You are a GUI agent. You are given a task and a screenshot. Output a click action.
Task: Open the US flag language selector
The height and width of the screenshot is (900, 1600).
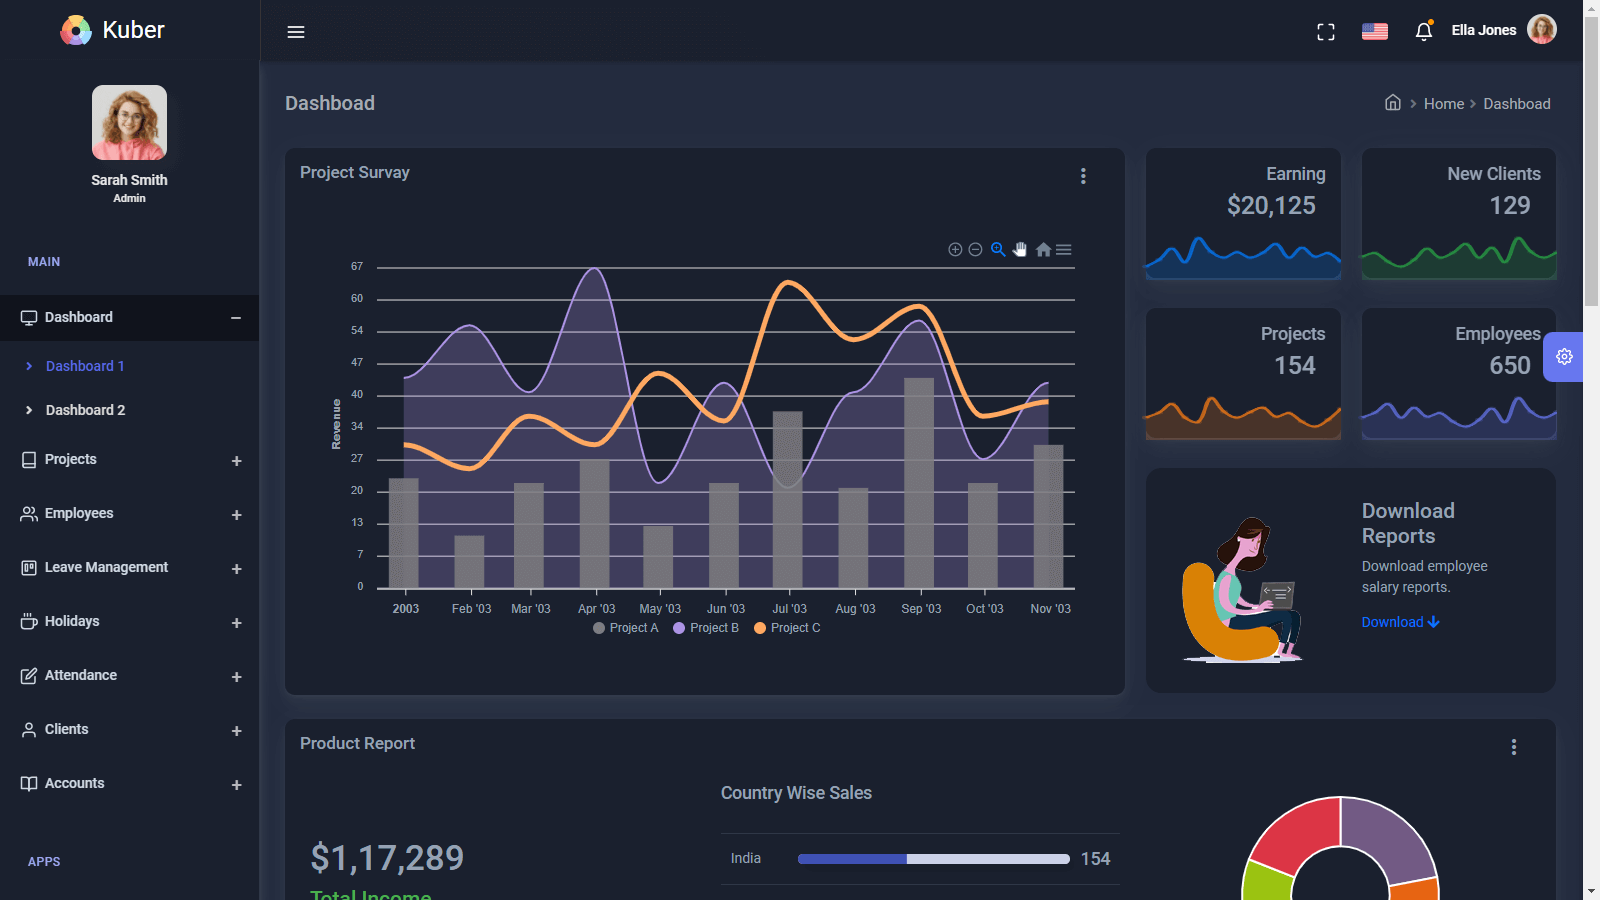point(1375,31)
